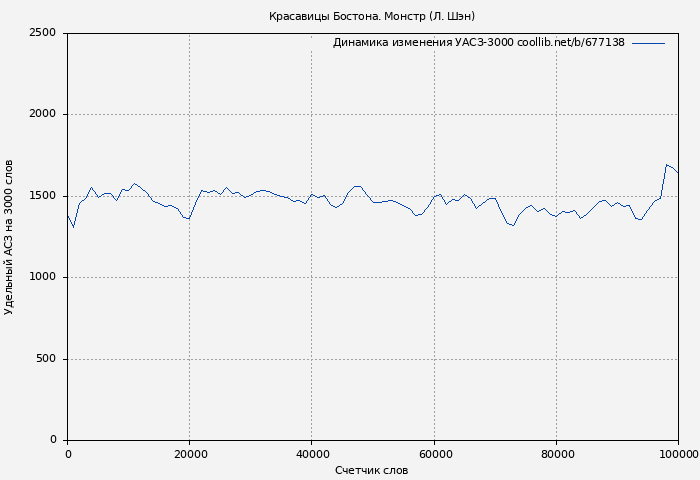Viewport: 700px width, 480px height.
Task: Click the legend text 'Динамика изменения УАСЗ-3000'
Action: [478, 43]
